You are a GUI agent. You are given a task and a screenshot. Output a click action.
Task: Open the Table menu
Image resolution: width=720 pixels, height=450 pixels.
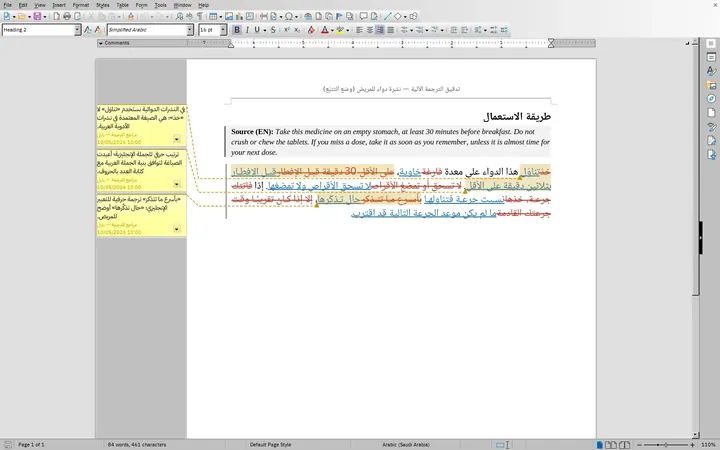tap(123, 5)
